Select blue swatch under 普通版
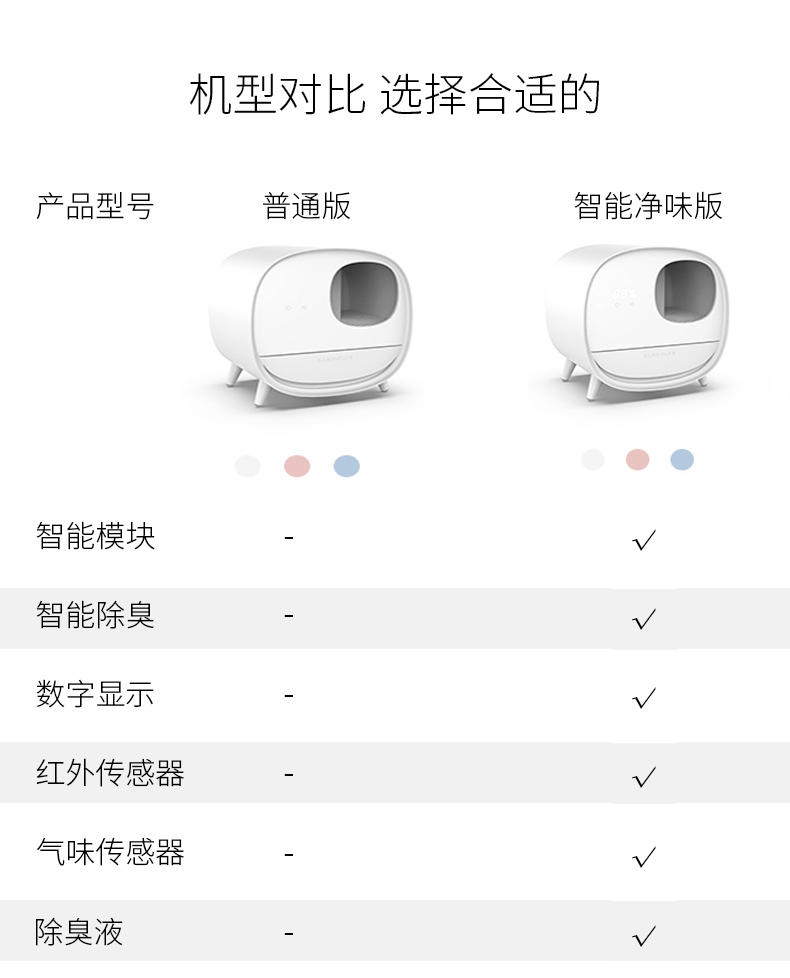790x978 pixels. 347,466
